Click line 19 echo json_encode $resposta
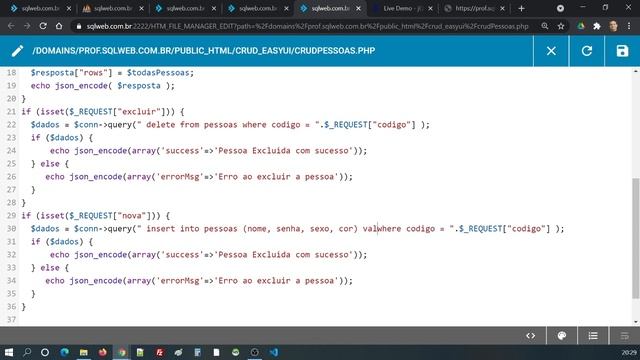Image resolution: width=640 pixels, height=360 pixels. pos(102,86)
